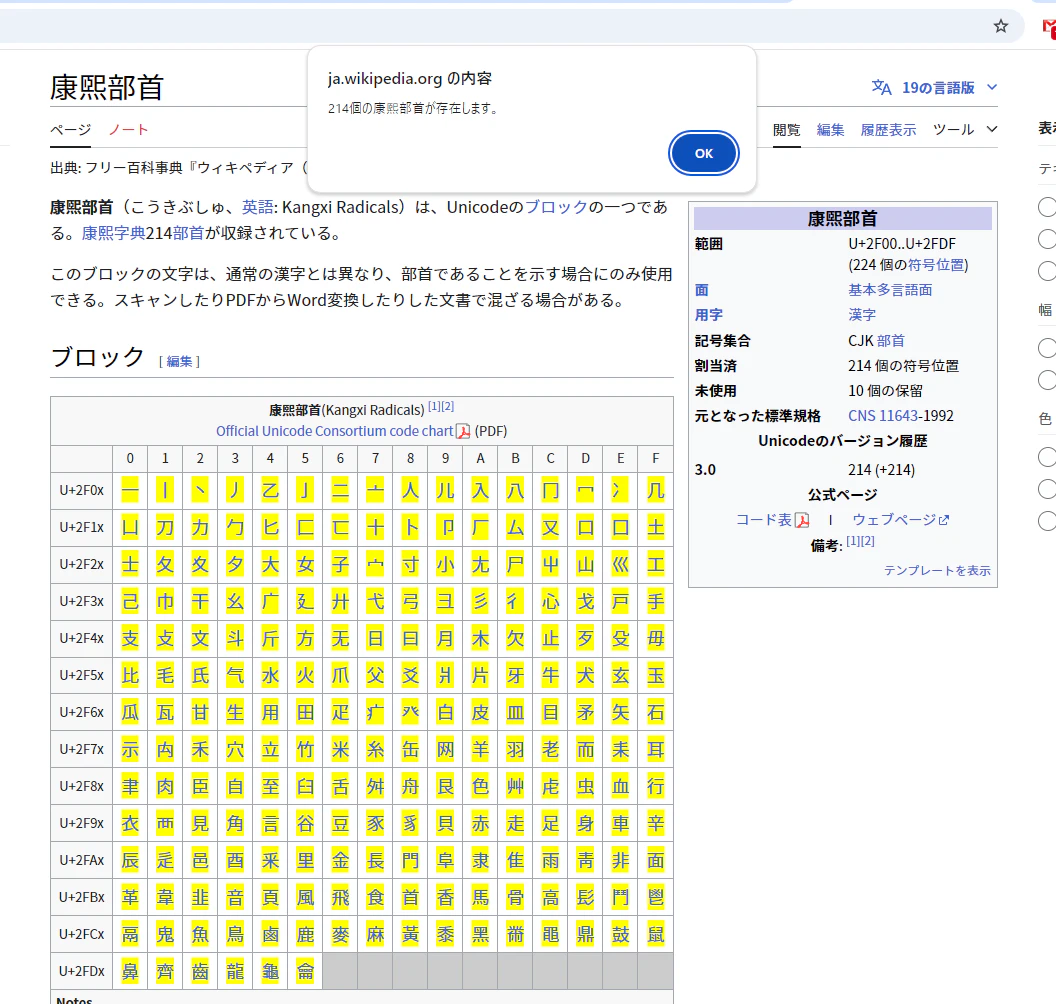Click the 鼠 radical in the Unicode table

655,934
